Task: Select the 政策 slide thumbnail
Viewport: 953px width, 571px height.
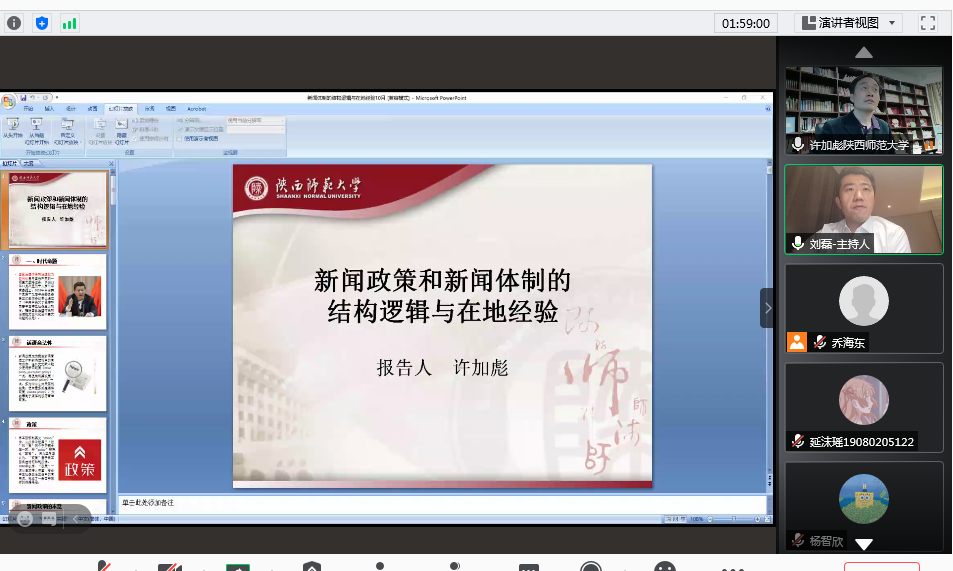Action: point(58,456)
